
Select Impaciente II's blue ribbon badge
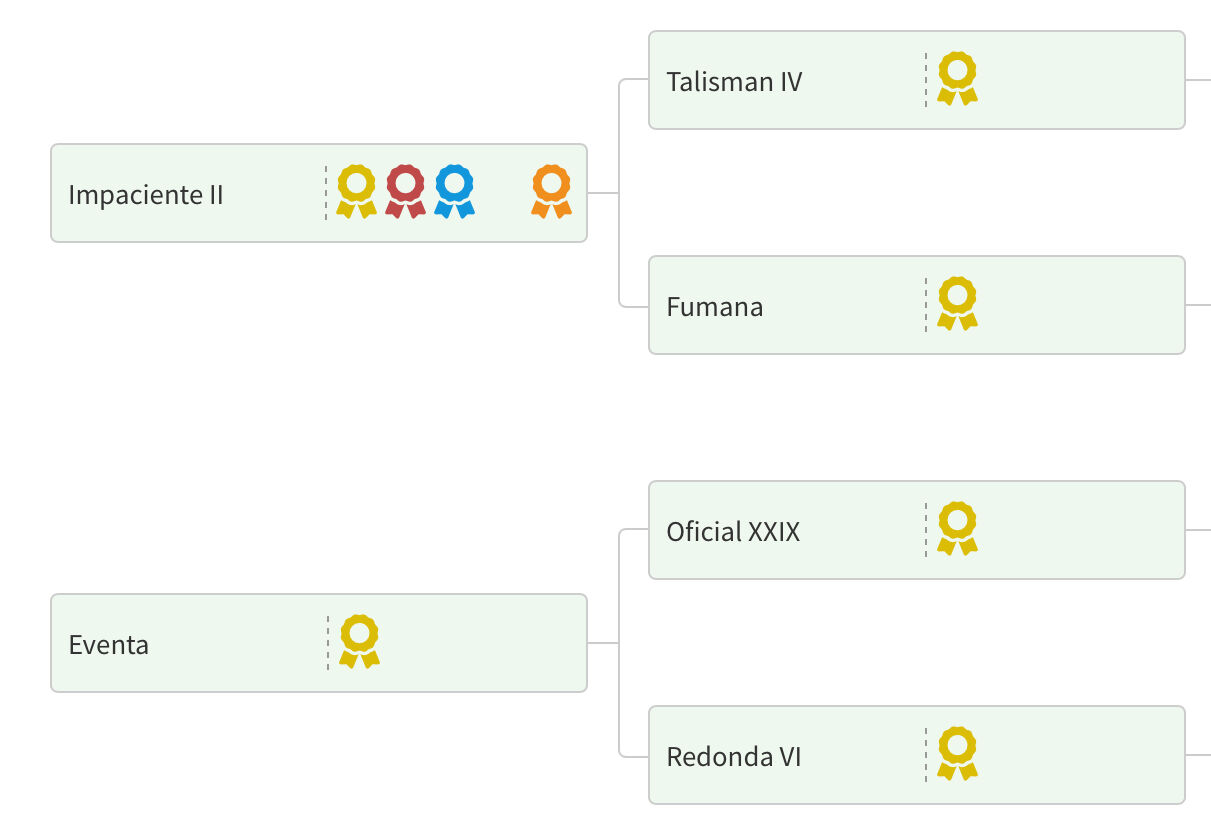pyautogui.click(x=454, y=191)
